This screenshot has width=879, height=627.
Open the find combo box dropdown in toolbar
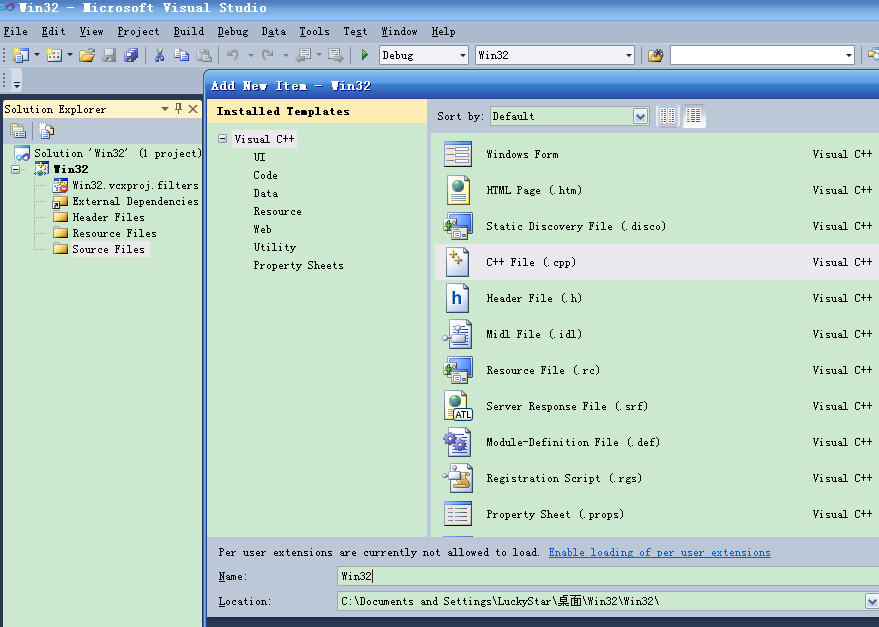[848, 55]
